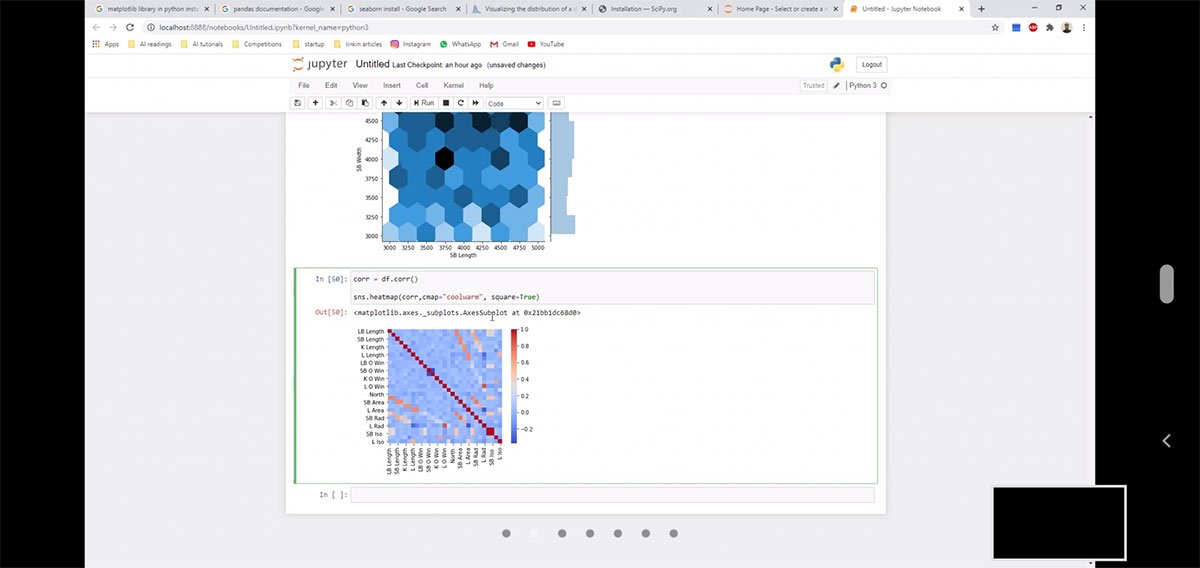Open the Apps bookmark shortcut
1200x568 pixels.
(x=105, y=44)
